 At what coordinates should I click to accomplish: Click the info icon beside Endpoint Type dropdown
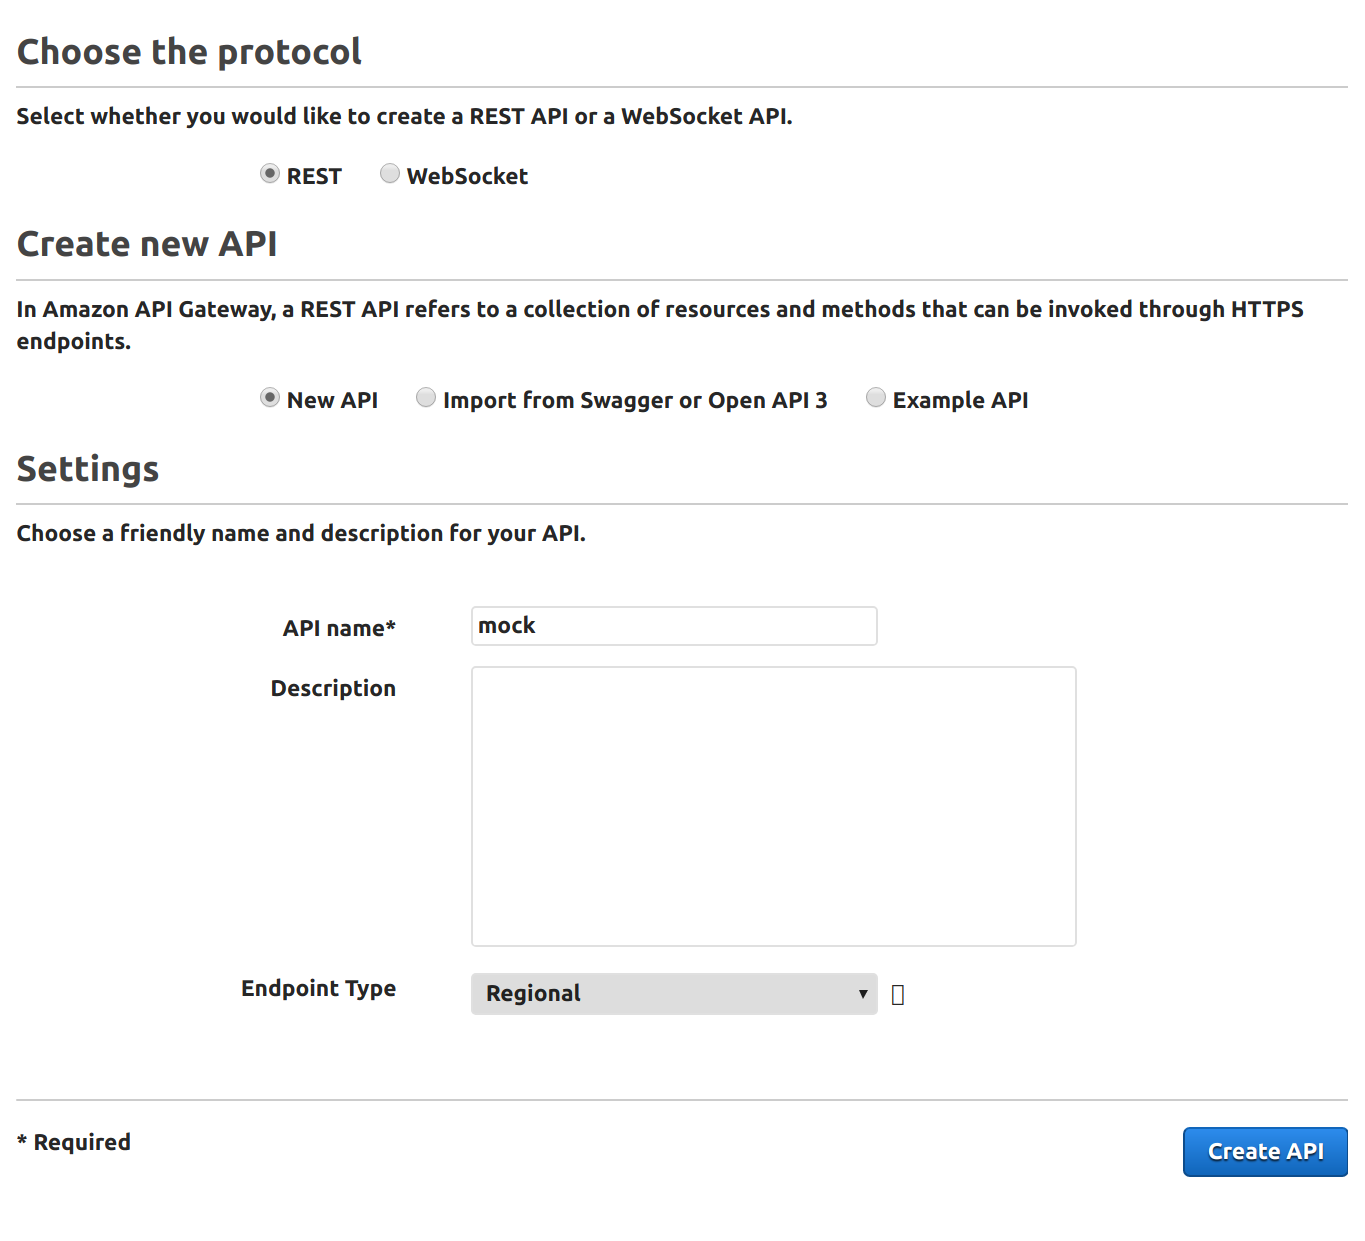(x=898, y=995)
